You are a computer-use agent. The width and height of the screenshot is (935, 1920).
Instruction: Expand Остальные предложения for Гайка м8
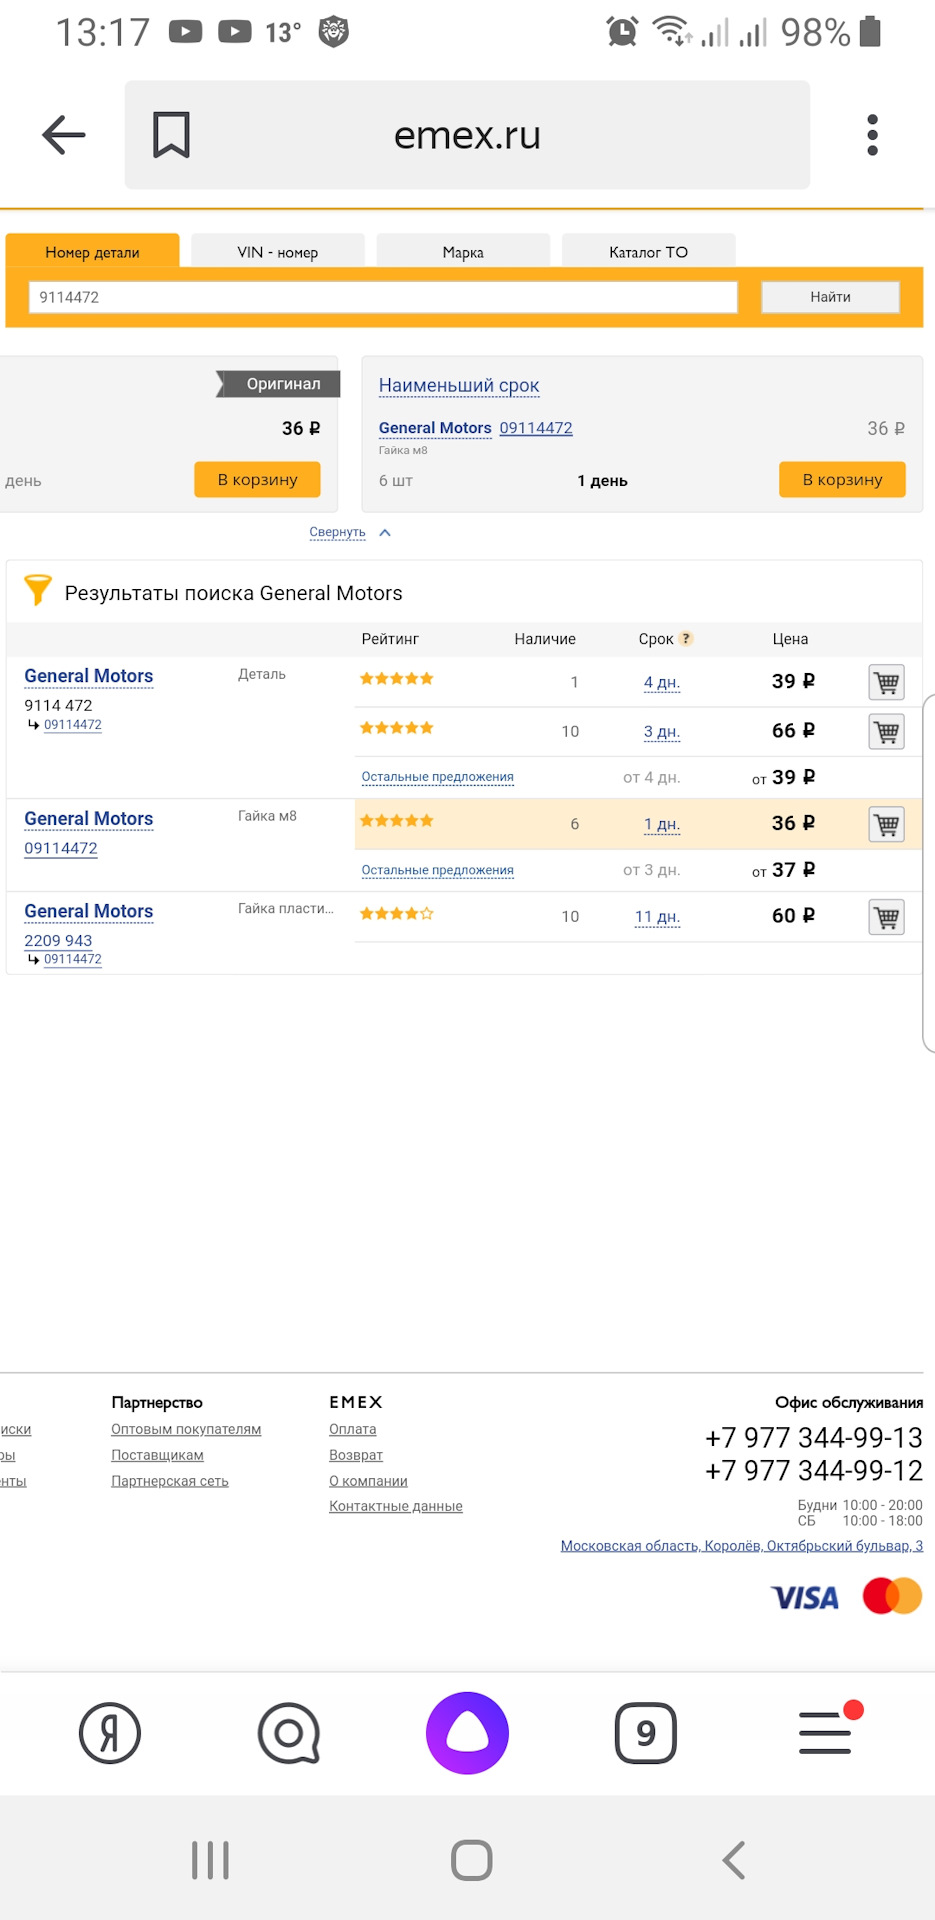(x=437, y=870)
